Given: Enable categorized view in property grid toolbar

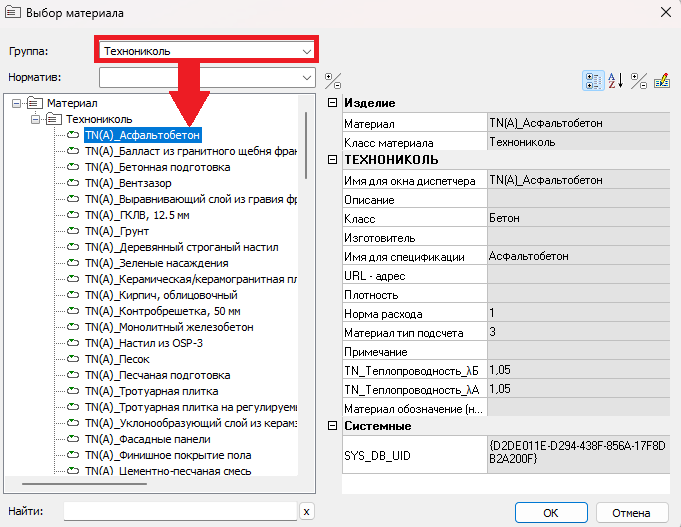Looking at the screenshot, I should 592,80.
